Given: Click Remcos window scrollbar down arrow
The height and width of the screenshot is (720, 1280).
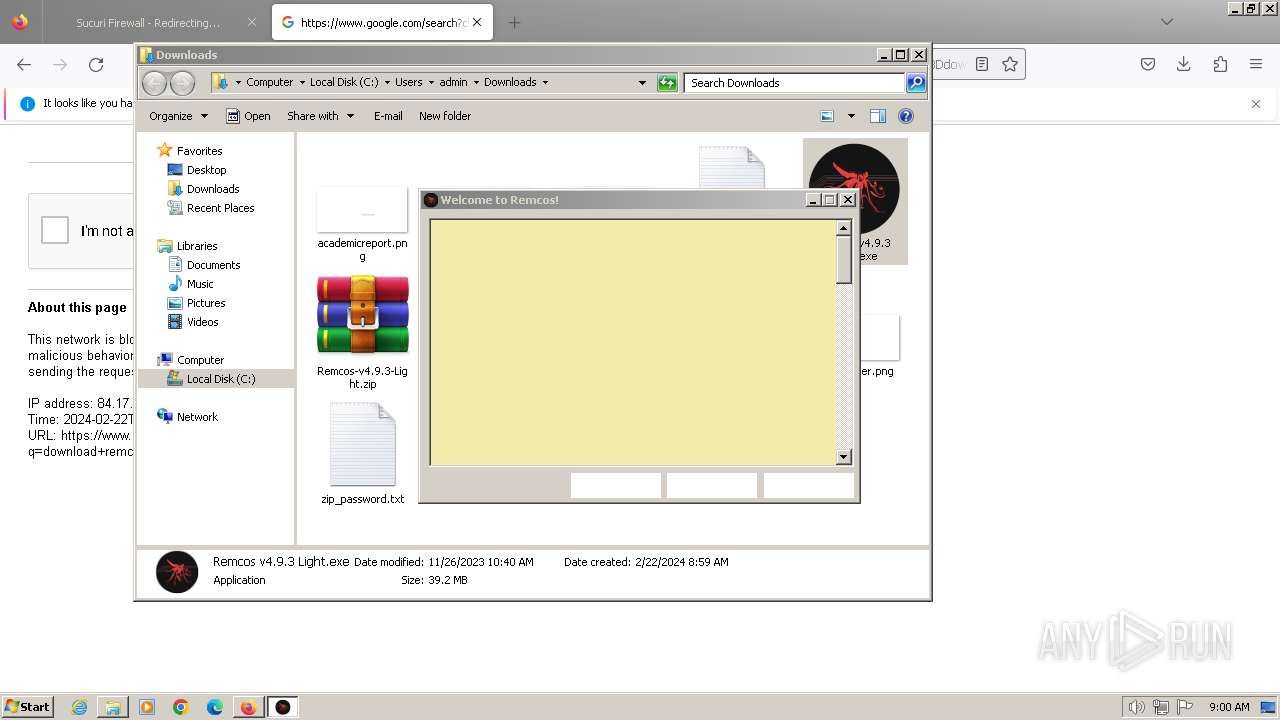Looking at the screenshot, I should click(x=843, y=457).
